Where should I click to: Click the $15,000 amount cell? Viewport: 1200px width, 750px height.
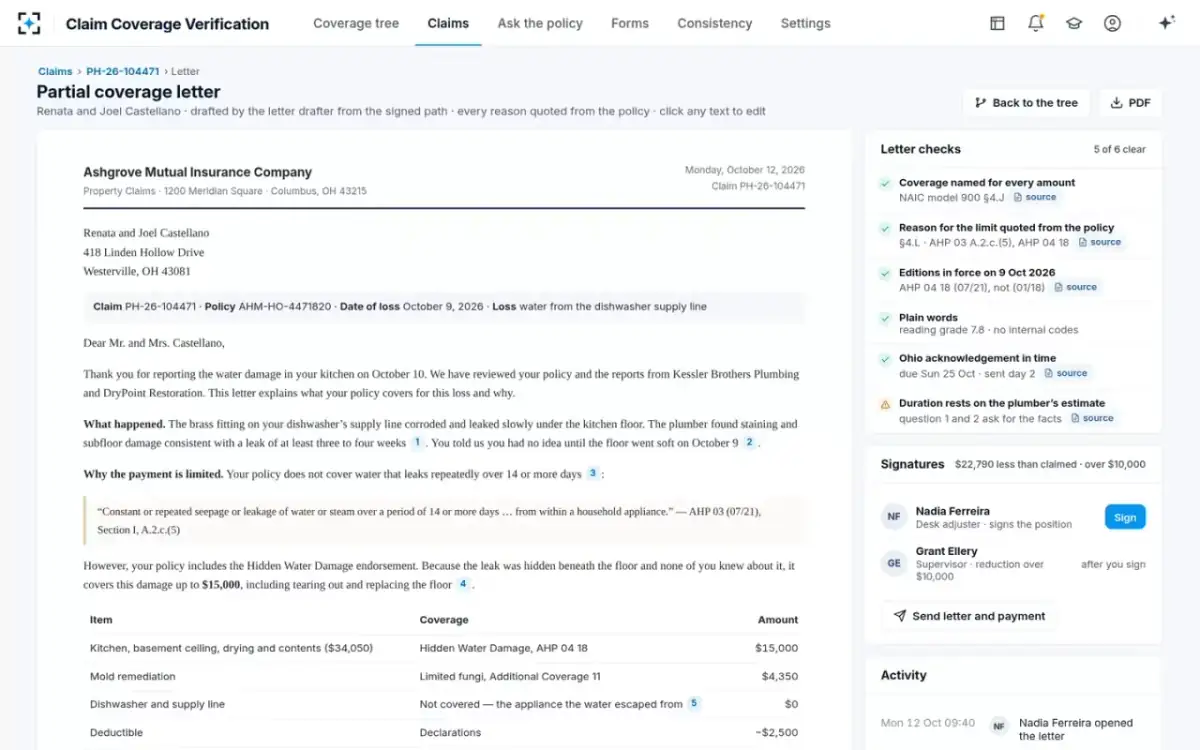click(777, 648)
